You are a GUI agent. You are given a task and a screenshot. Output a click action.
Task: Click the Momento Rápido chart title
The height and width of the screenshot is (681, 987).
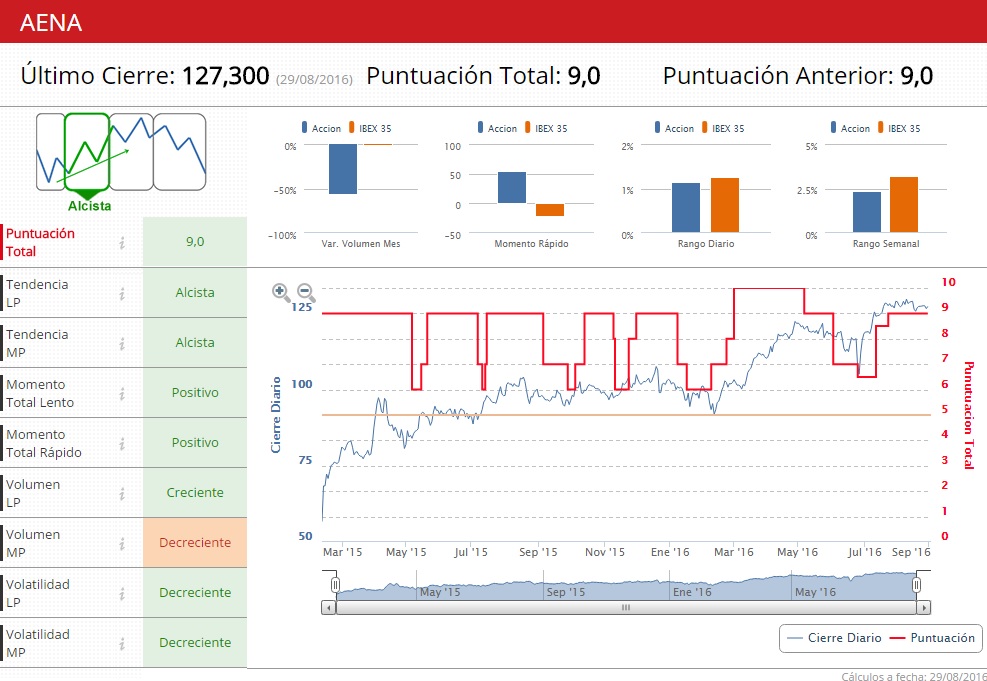click(531, 244)
